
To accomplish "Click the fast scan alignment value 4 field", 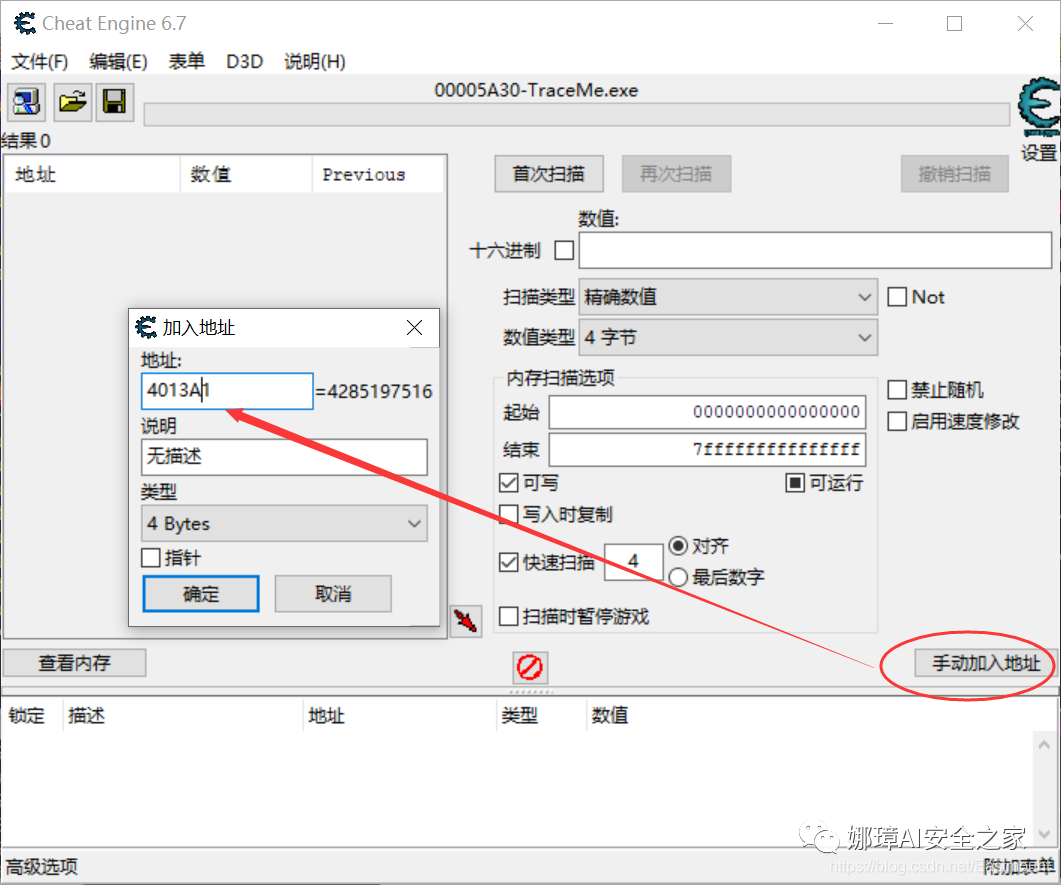I will click(633, 562).
